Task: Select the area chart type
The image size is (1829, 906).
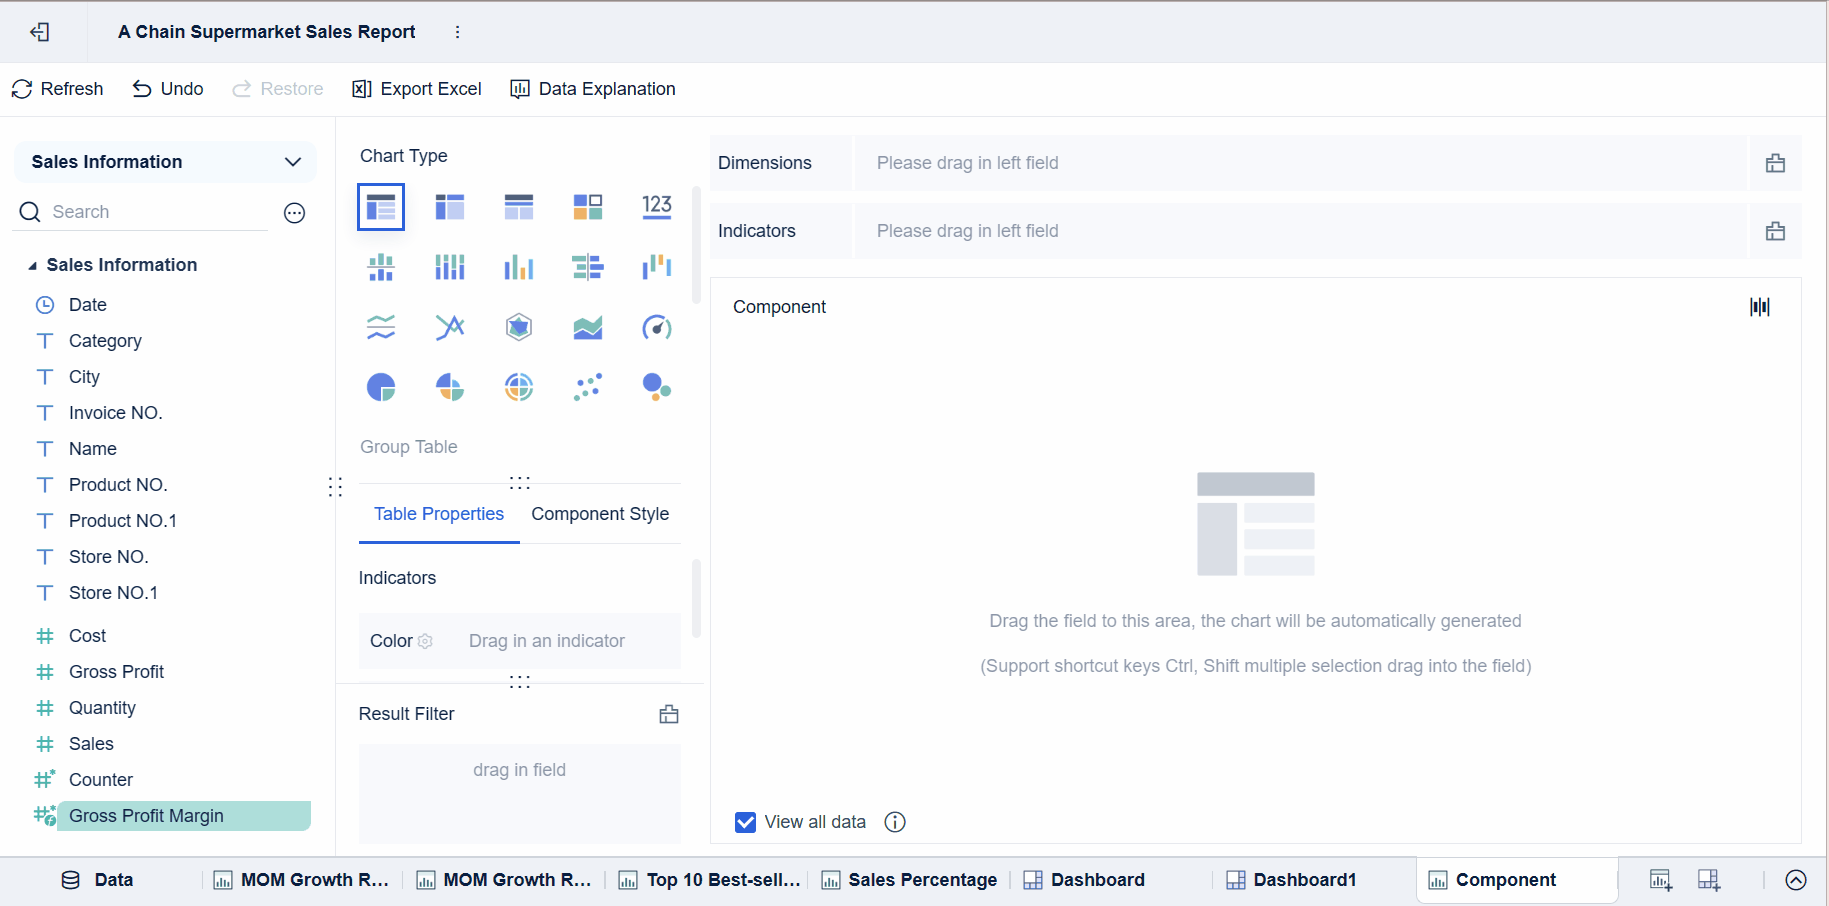Action: coord(587,326)
